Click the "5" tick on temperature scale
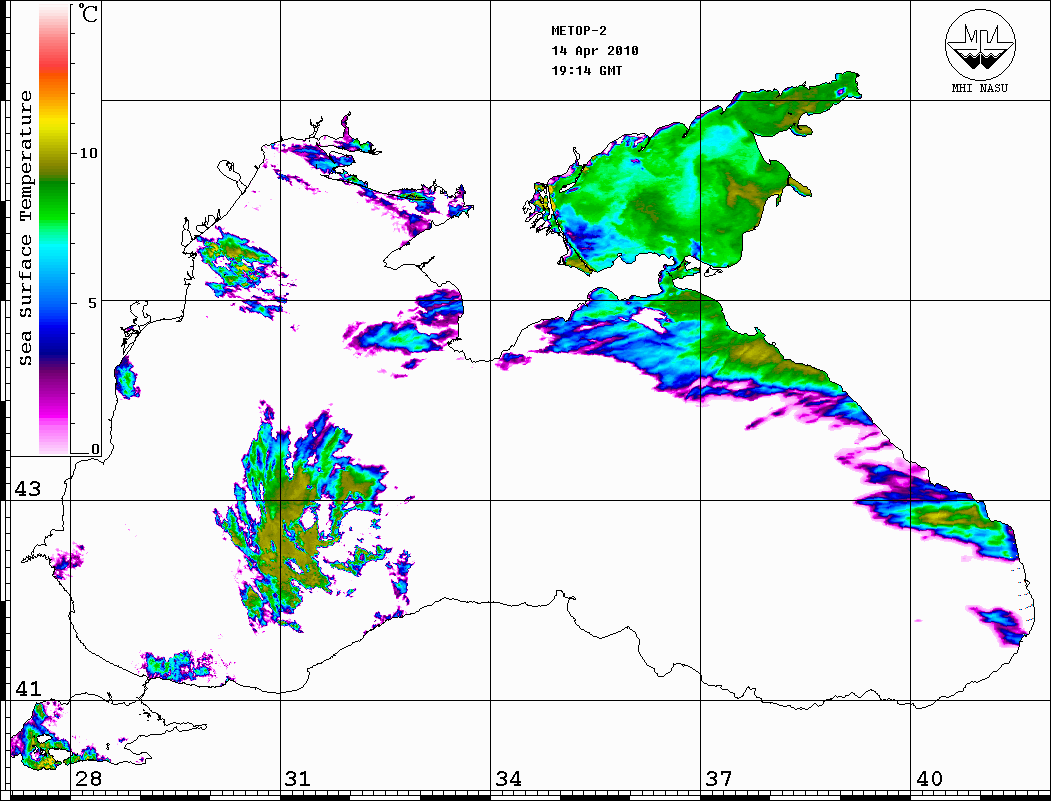 (x=92, y=302)
